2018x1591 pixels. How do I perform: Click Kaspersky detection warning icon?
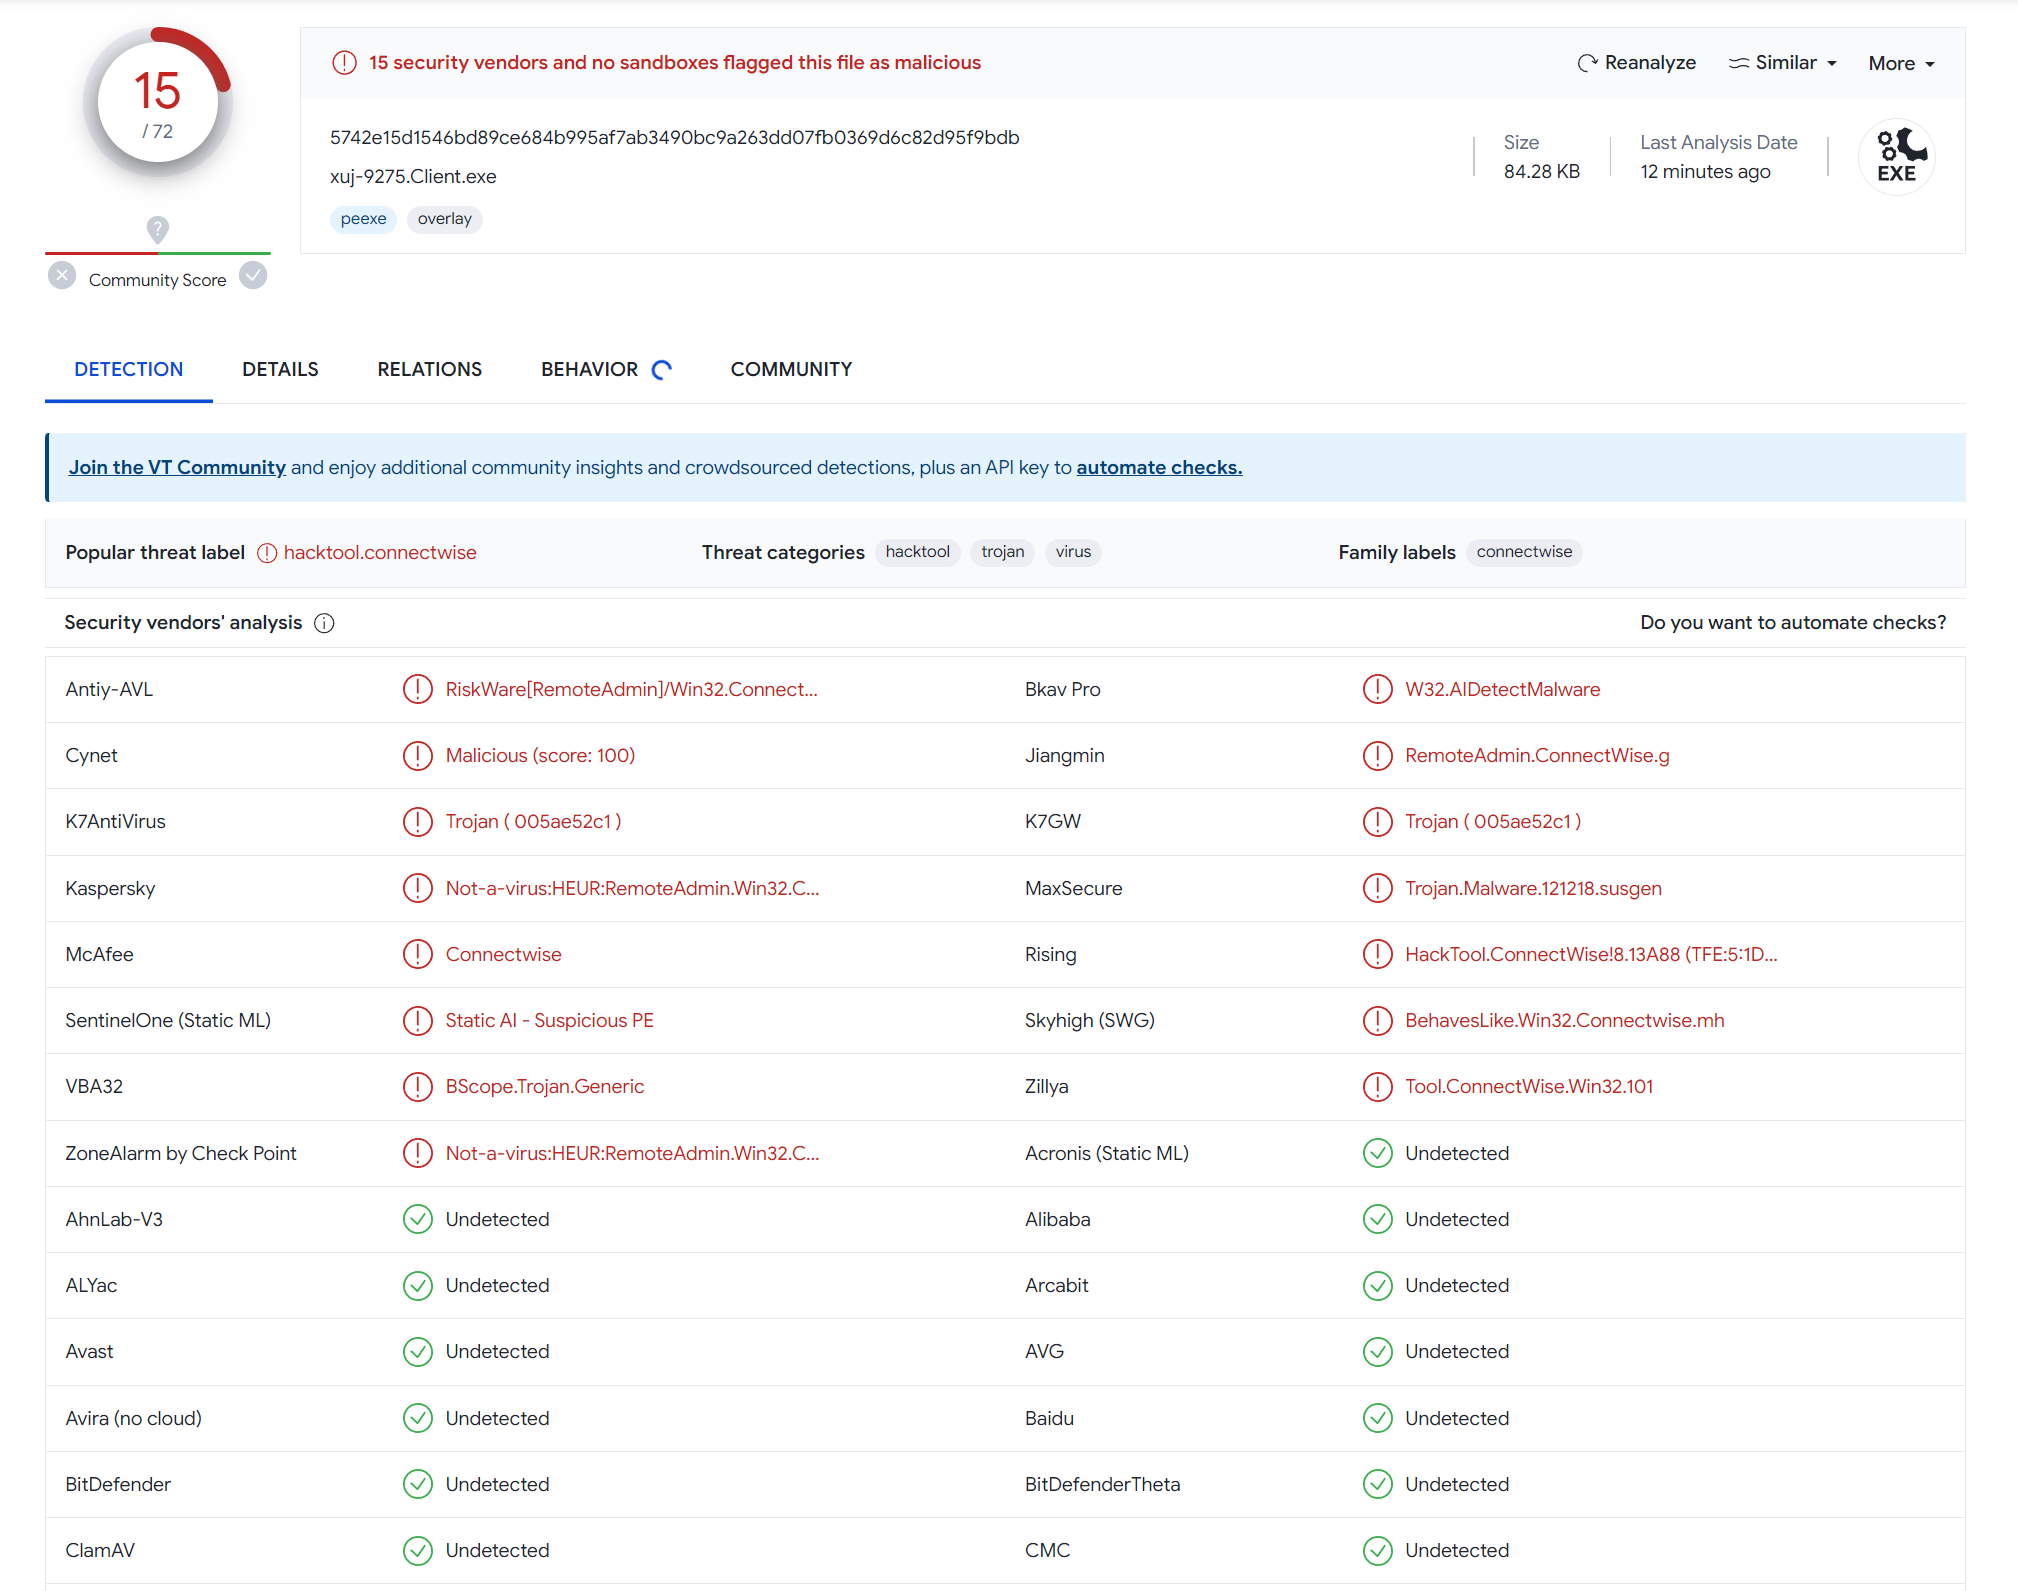(417, 888)
